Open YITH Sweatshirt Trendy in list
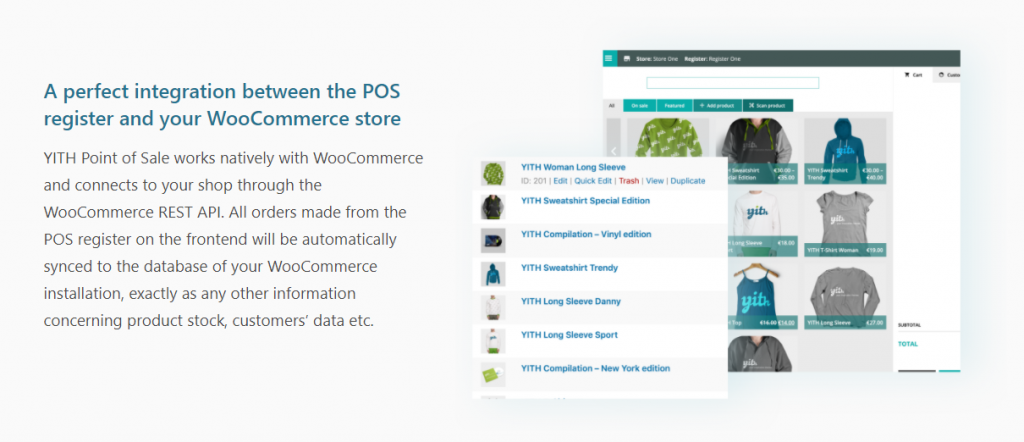This screenshot has width=1024, height=442. coord(569,268)
